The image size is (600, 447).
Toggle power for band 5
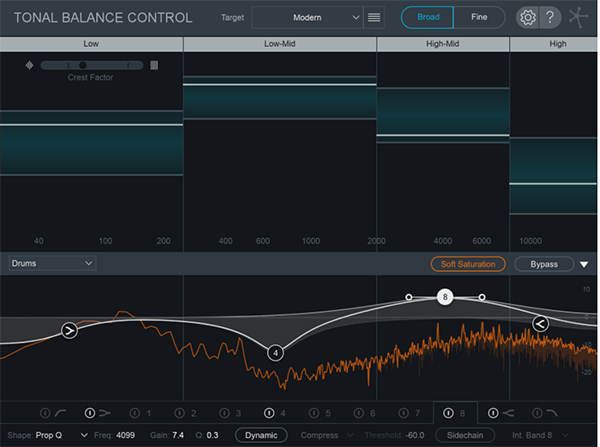point(314,413)
